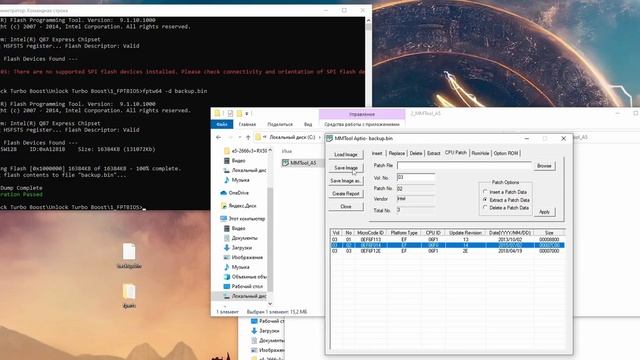Select microcode row 0EF8F12E
Image resolution: width=640 pixels, height=360 pixels.
(x=447, y=251)
